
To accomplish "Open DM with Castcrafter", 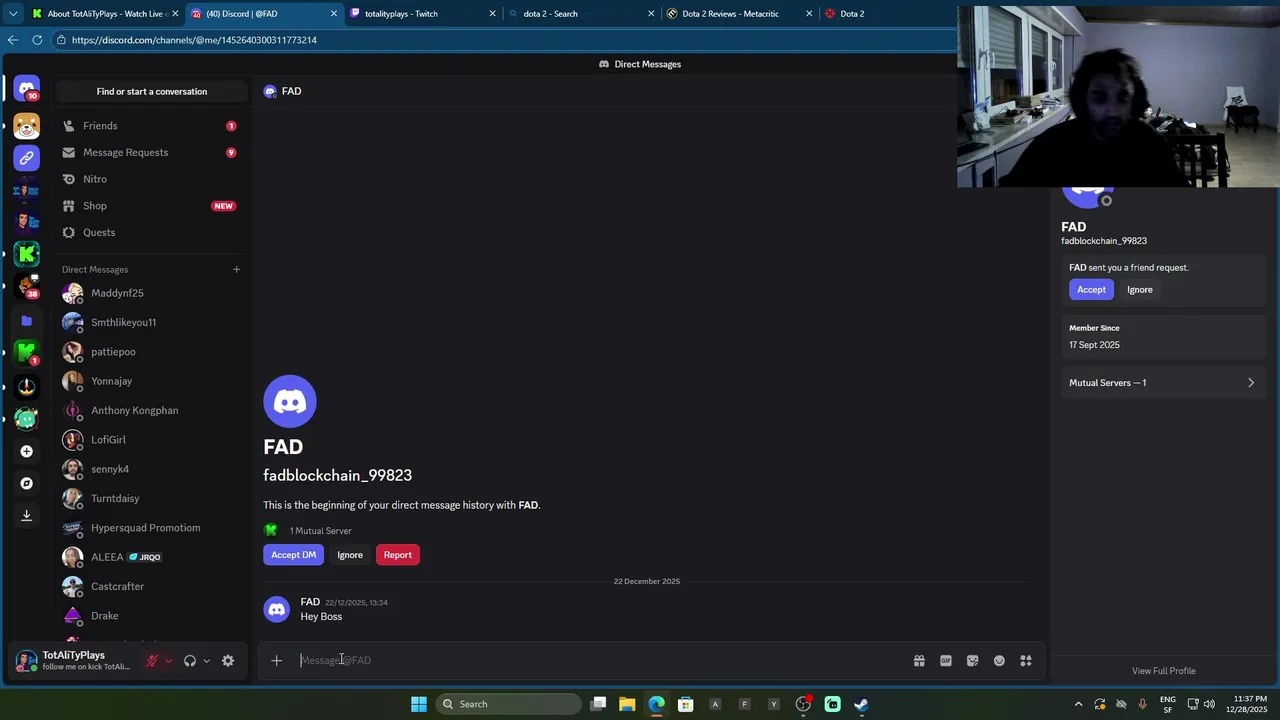I will pos(152,586).
